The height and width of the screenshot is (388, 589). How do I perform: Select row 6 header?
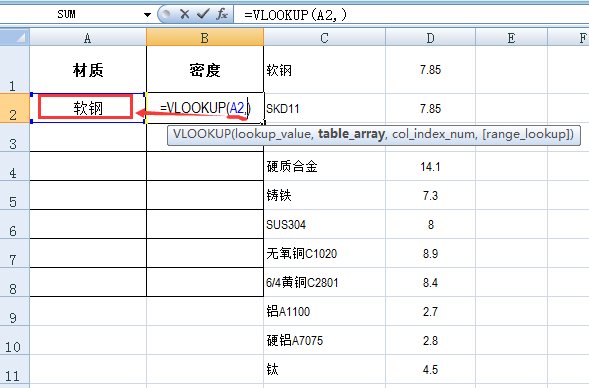pyautogui.click(x=15, y=224)
